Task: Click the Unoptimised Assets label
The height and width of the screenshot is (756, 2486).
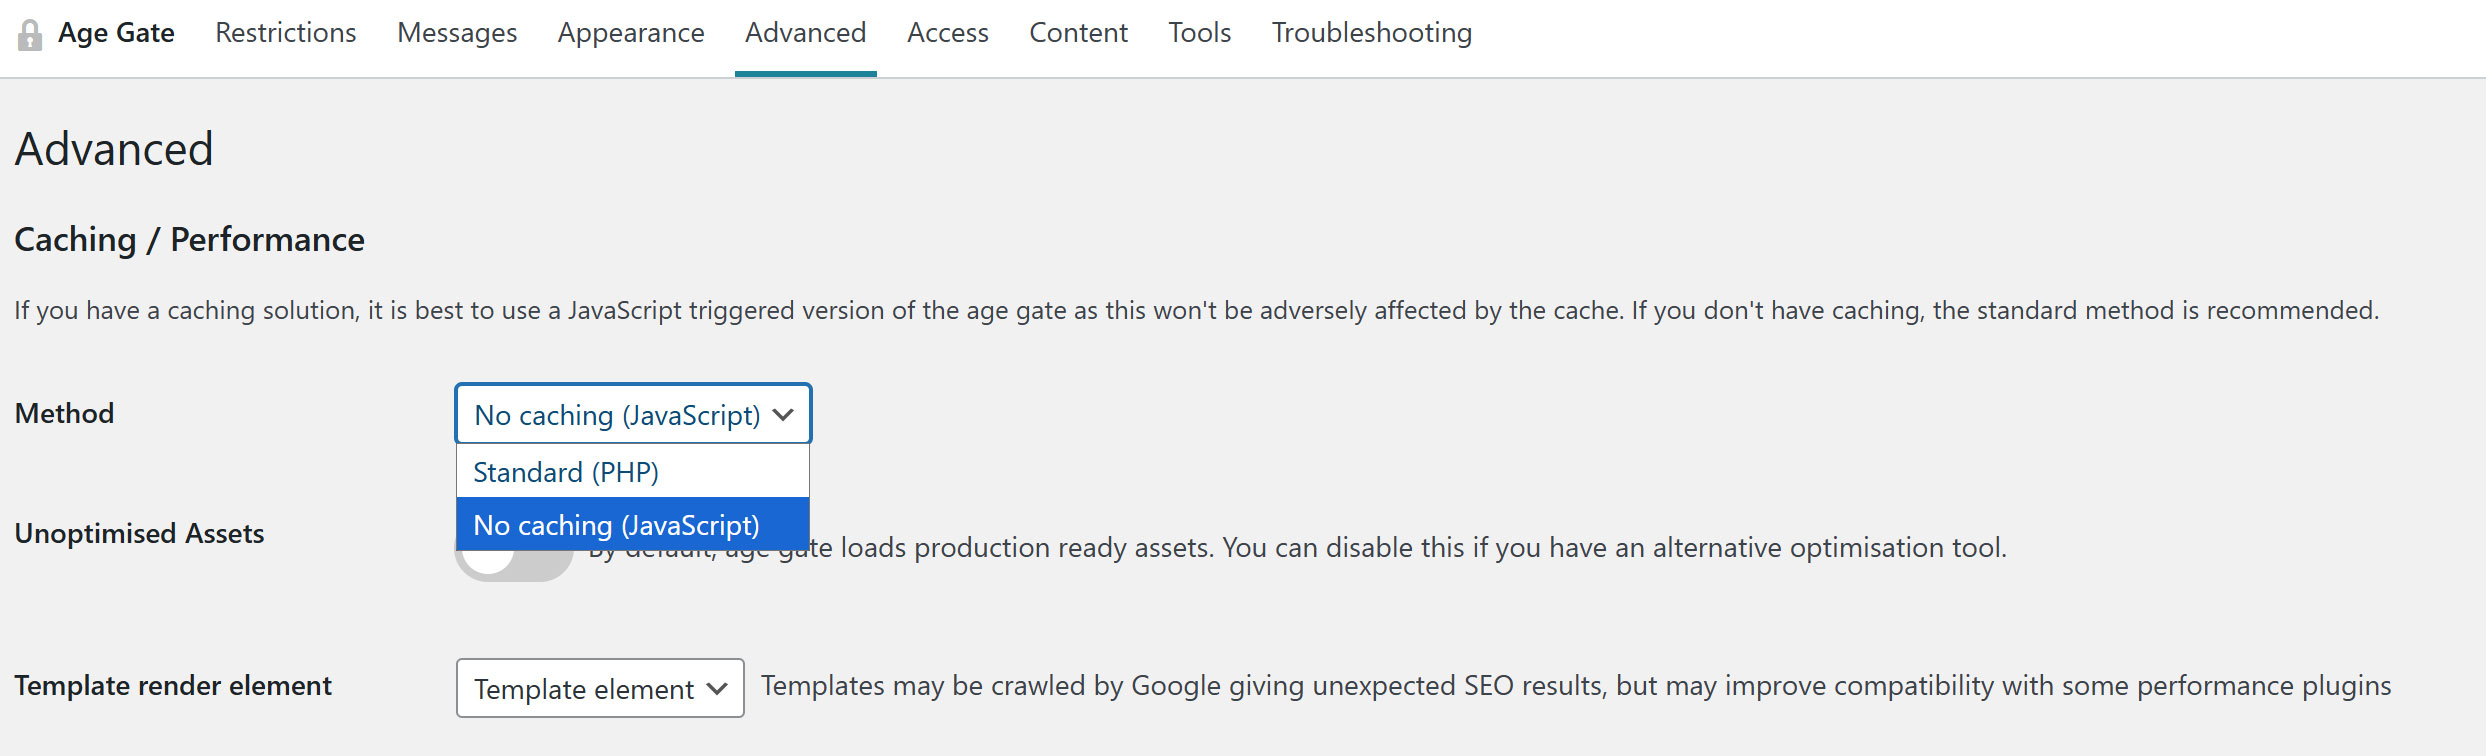Action: pyautogui.click(x=139, y=534)
